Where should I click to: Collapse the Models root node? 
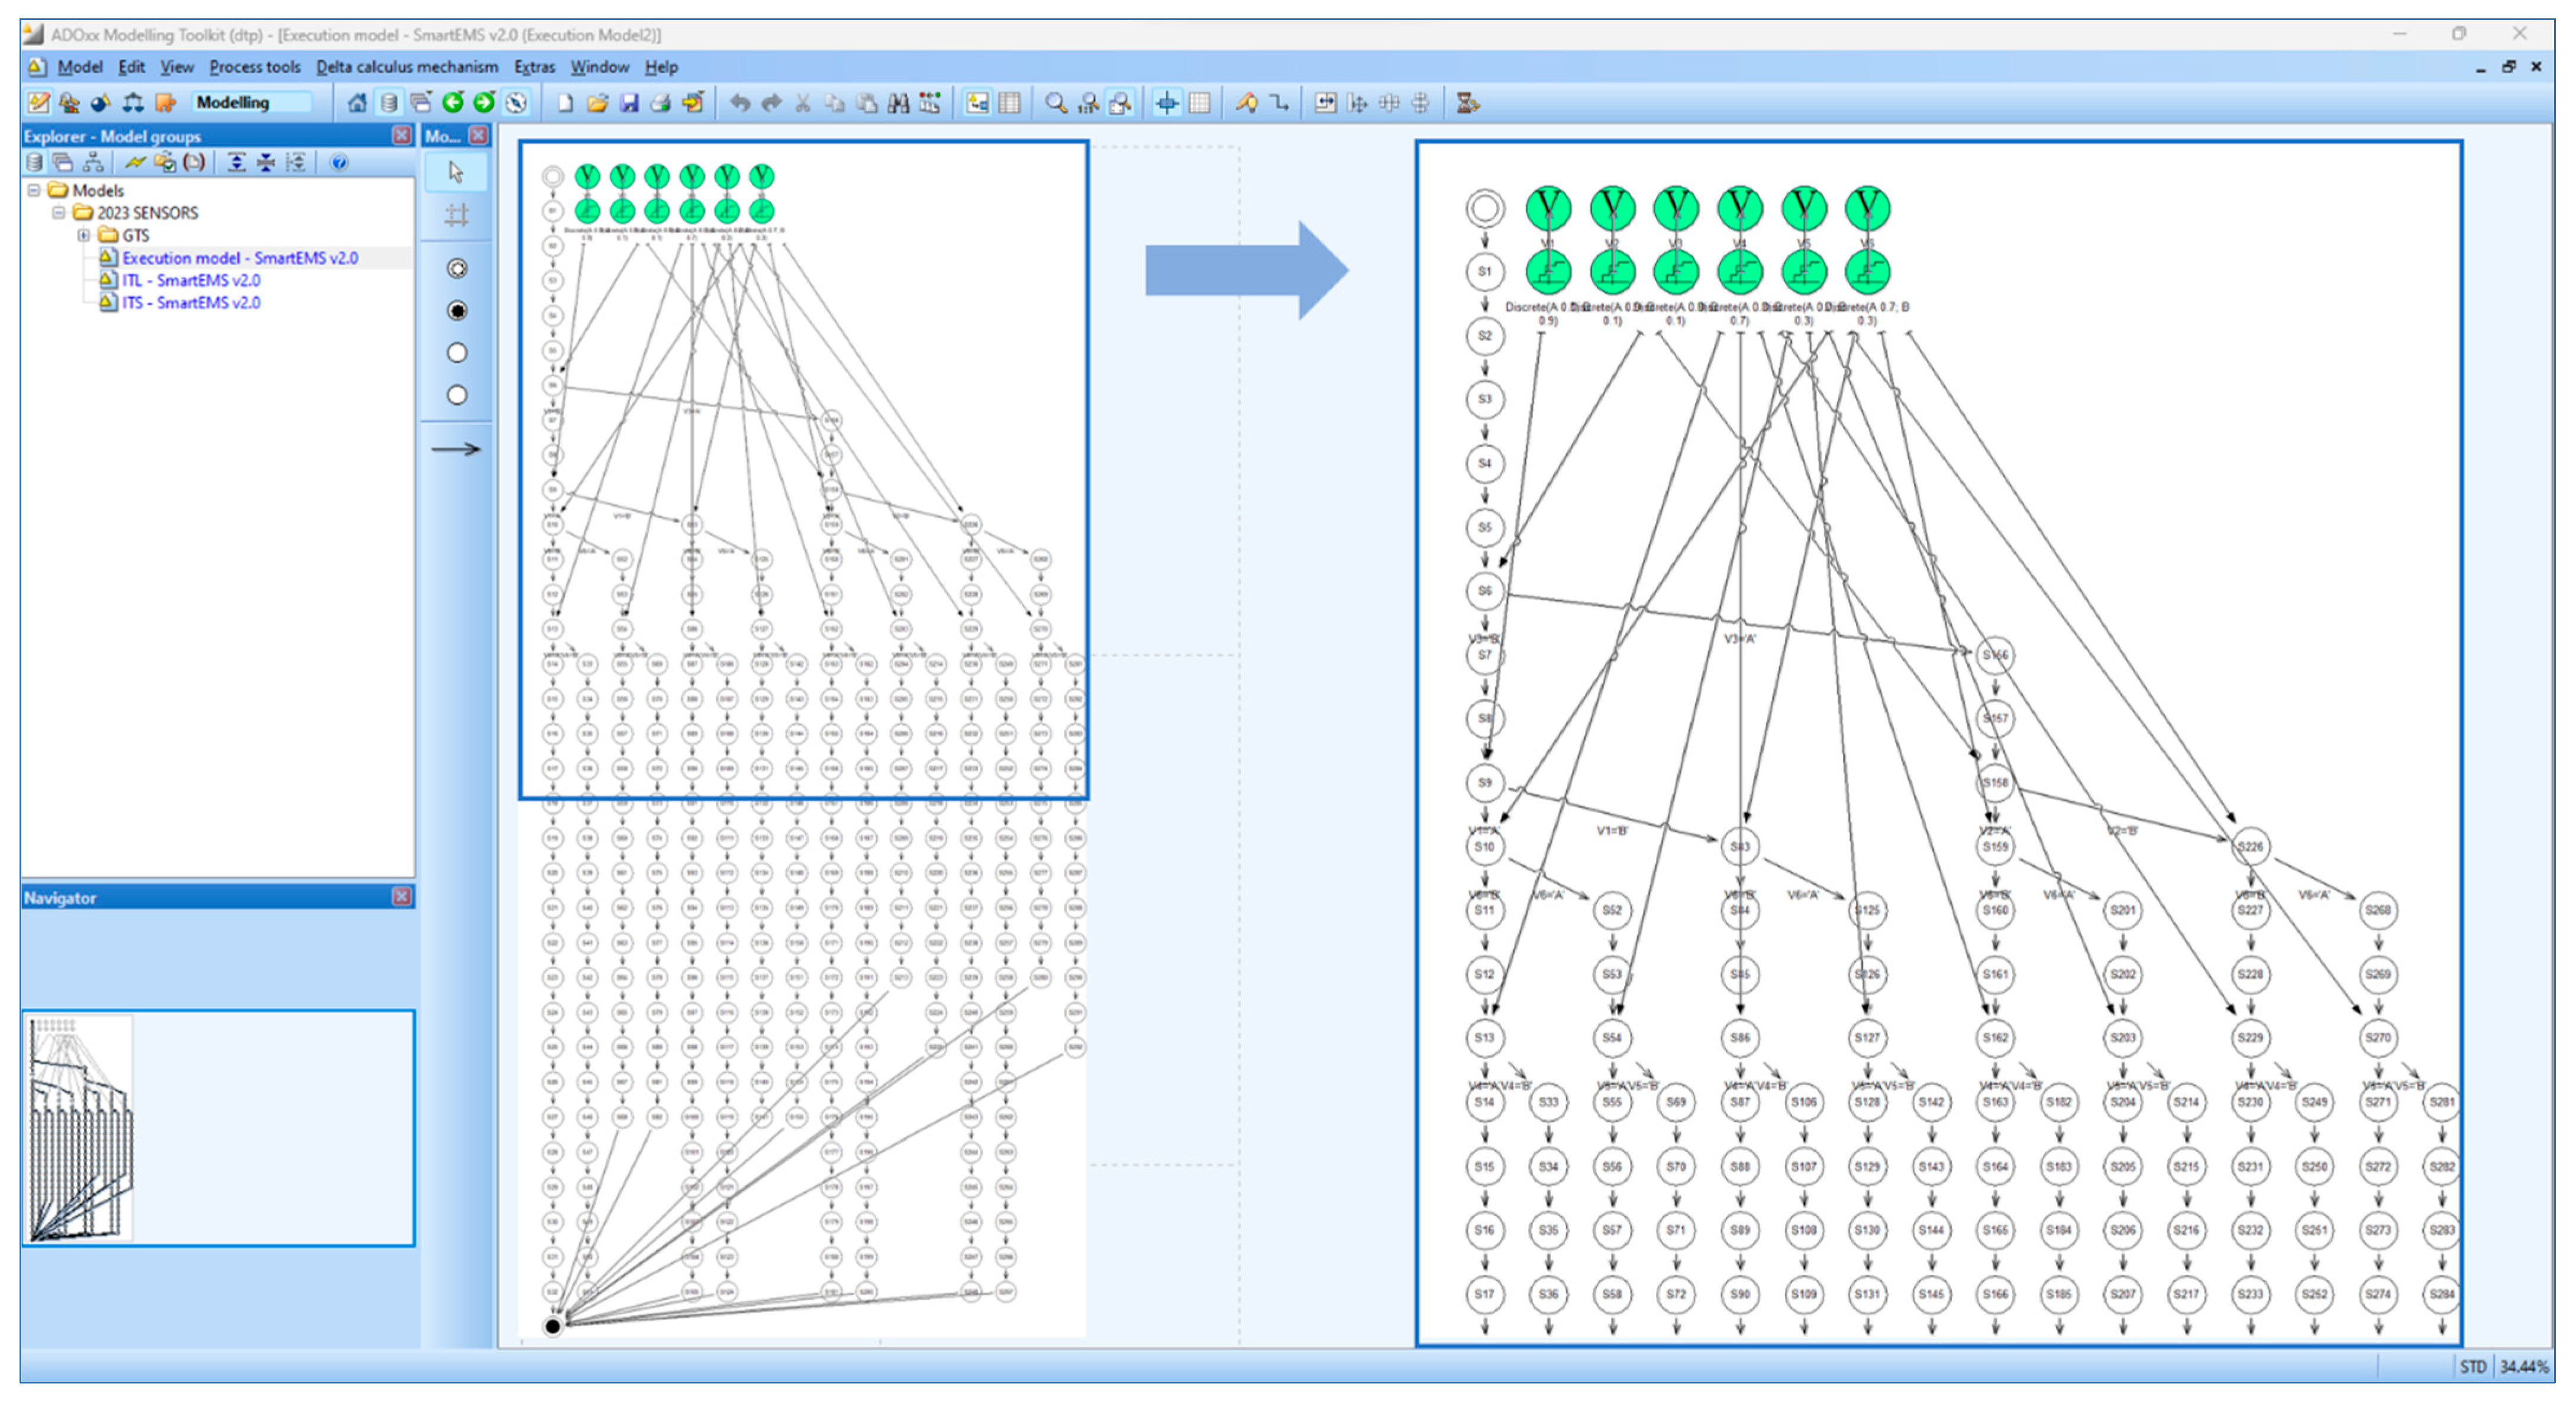pos(34,190)
